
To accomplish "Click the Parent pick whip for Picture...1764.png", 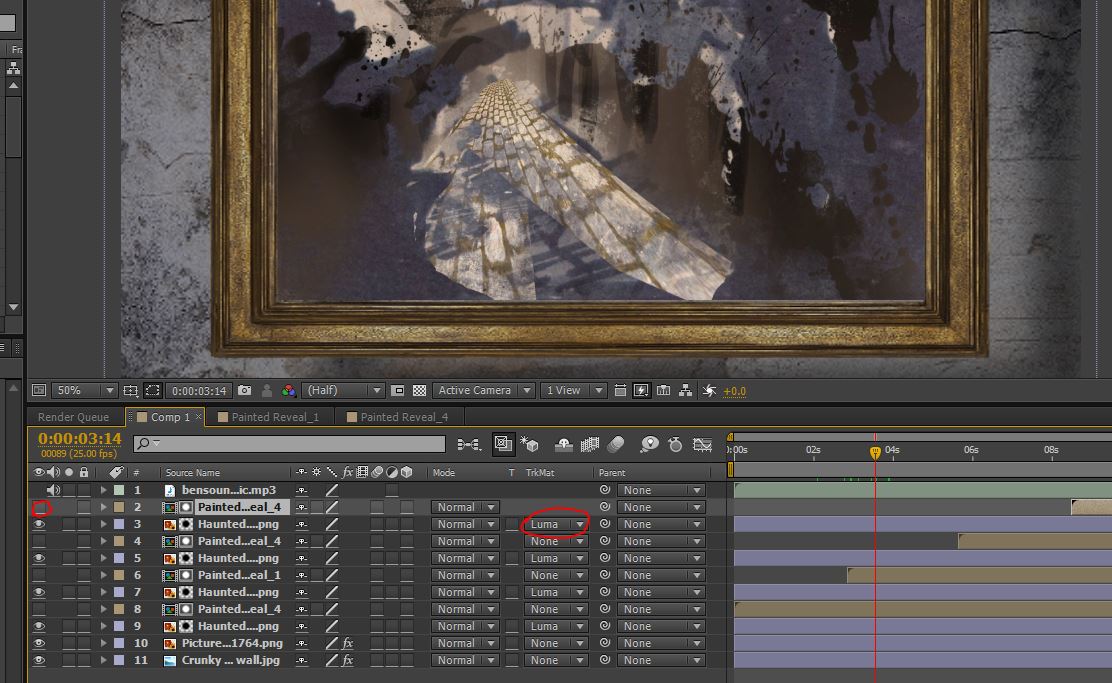I will click(x=604, y=643).
